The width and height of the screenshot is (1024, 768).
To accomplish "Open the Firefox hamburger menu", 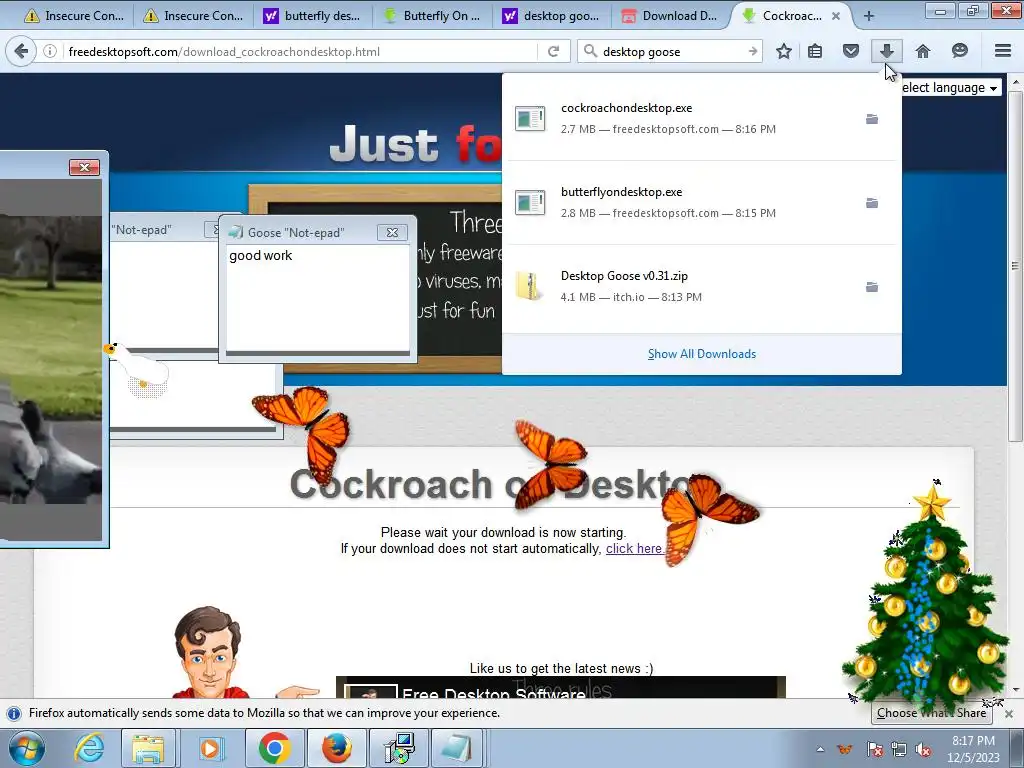I will [x=1003, y=51].
